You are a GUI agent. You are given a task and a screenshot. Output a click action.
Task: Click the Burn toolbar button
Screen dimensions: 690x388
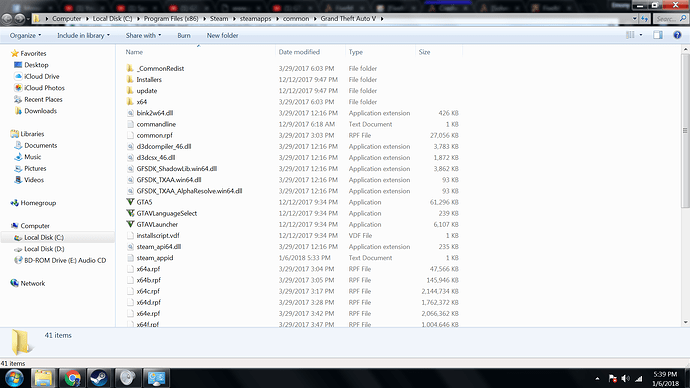click(x=184, y=36)
